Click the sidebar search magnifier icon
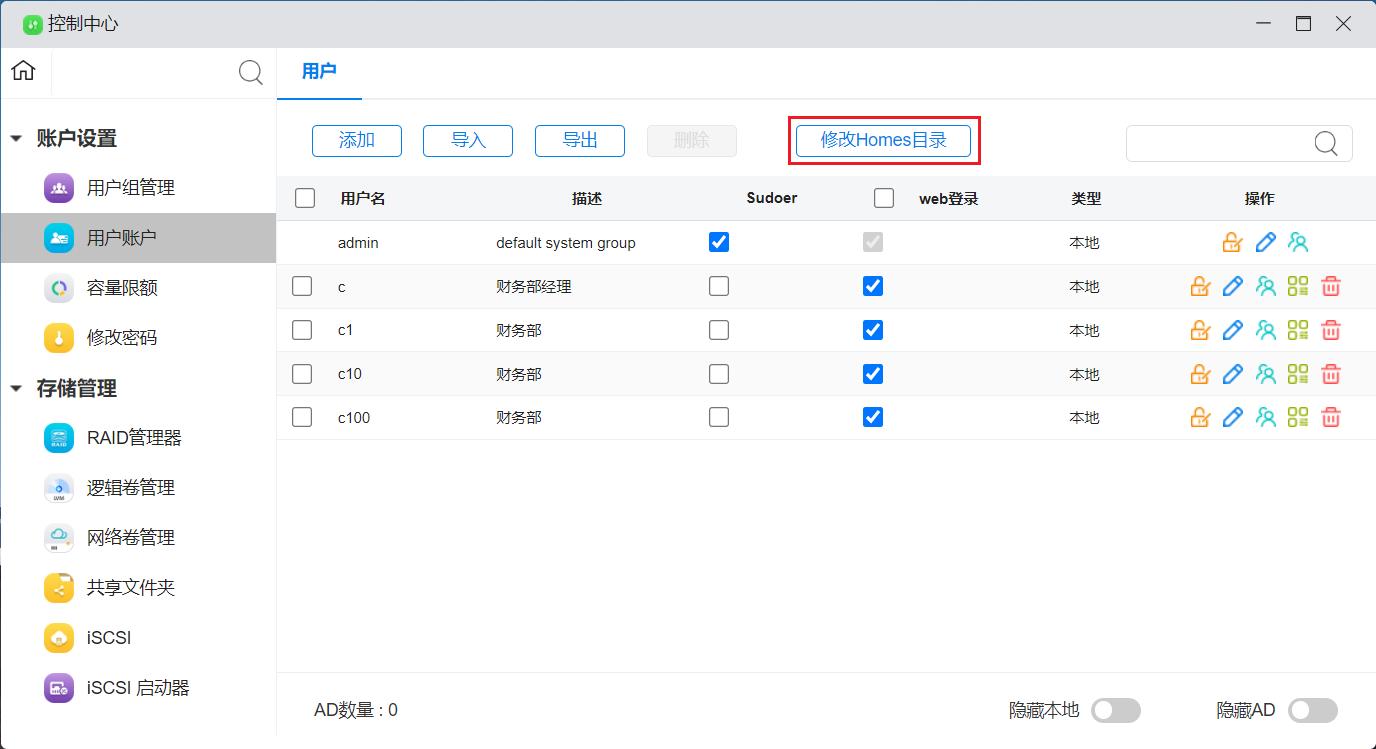 click(250, 72)
